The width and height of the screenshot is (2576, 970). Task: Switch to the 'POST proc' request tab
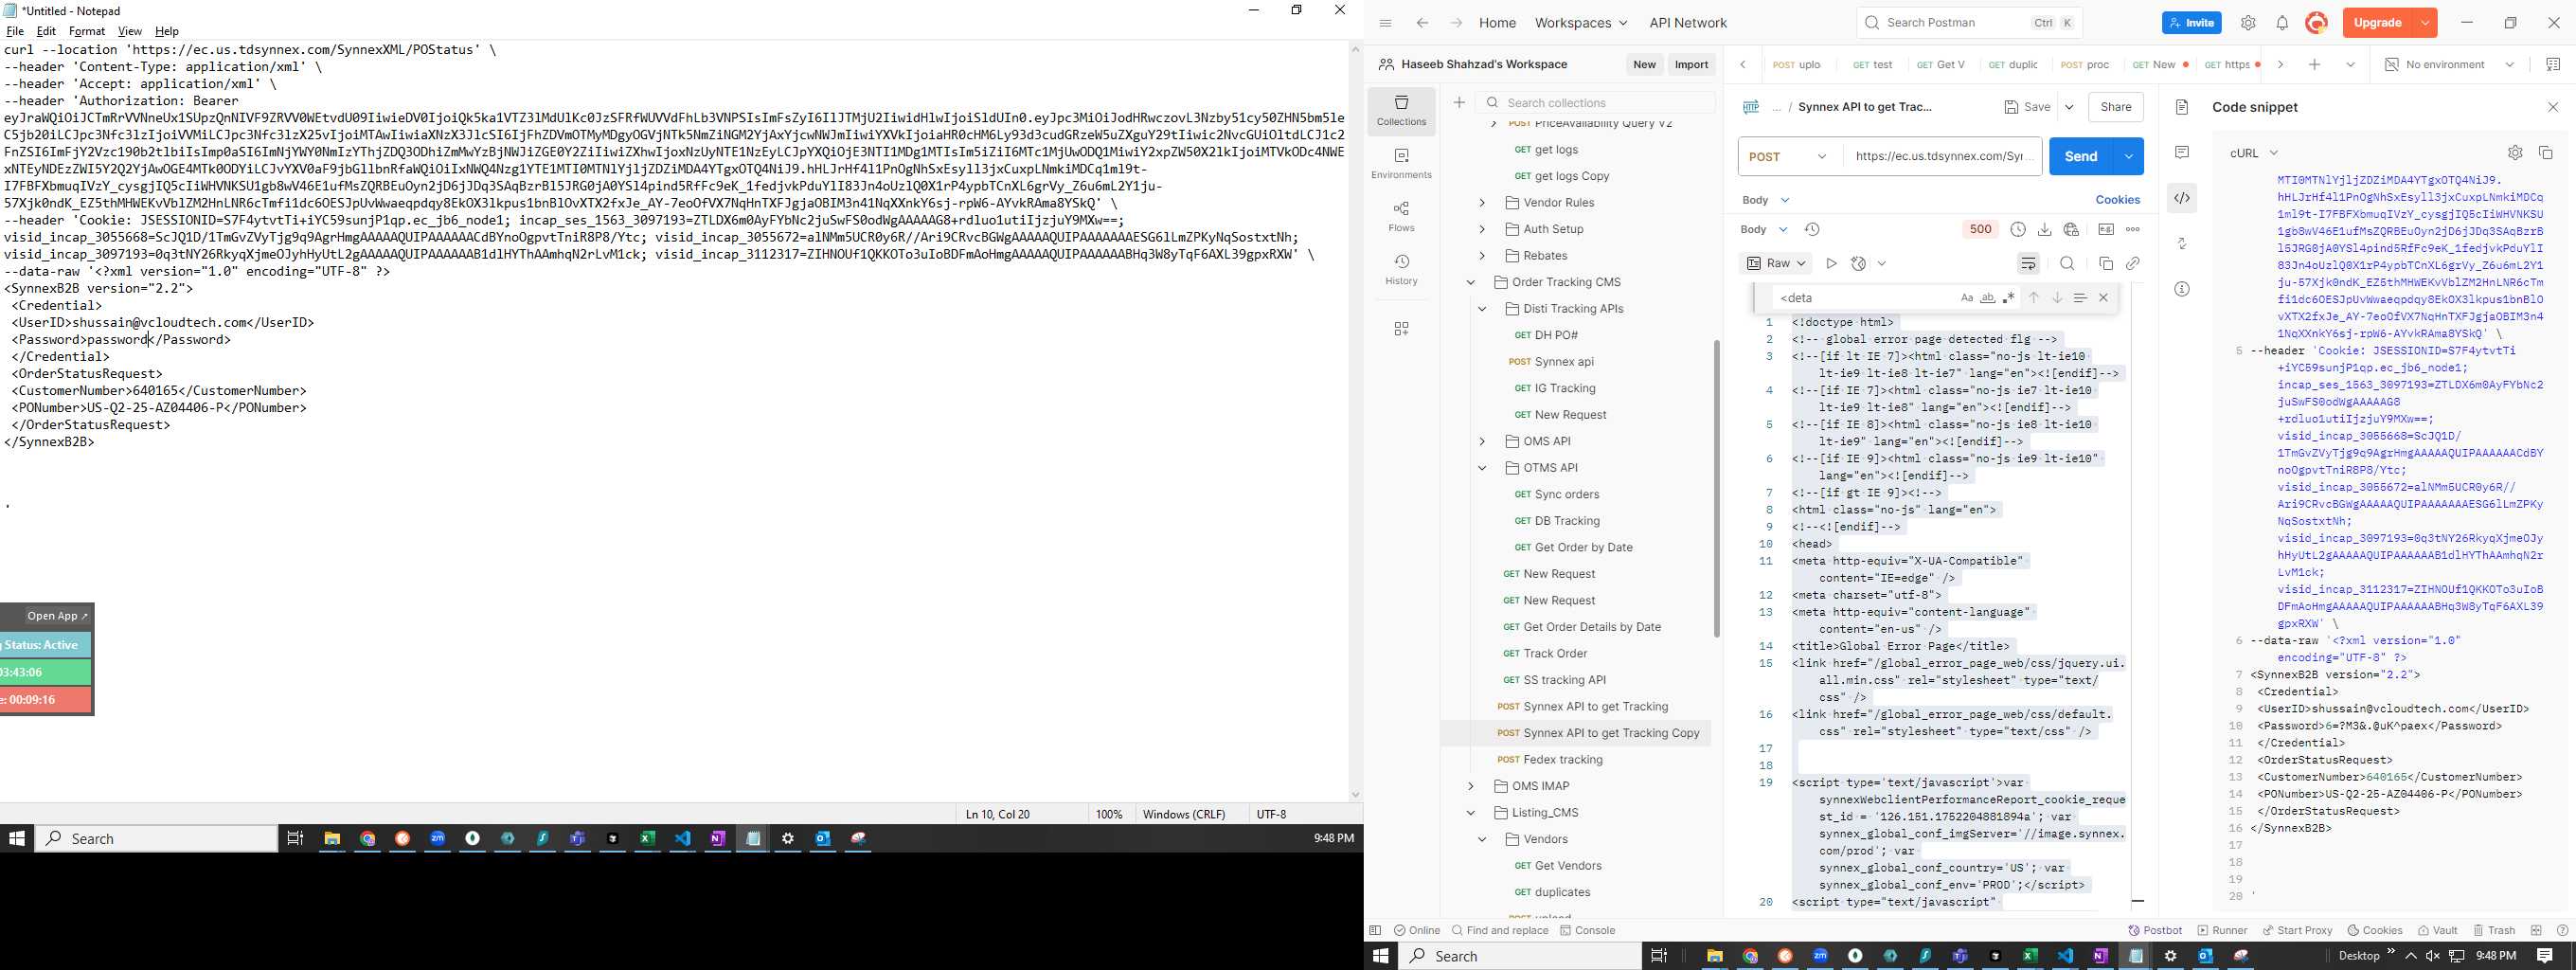[x=2085, y=64]
